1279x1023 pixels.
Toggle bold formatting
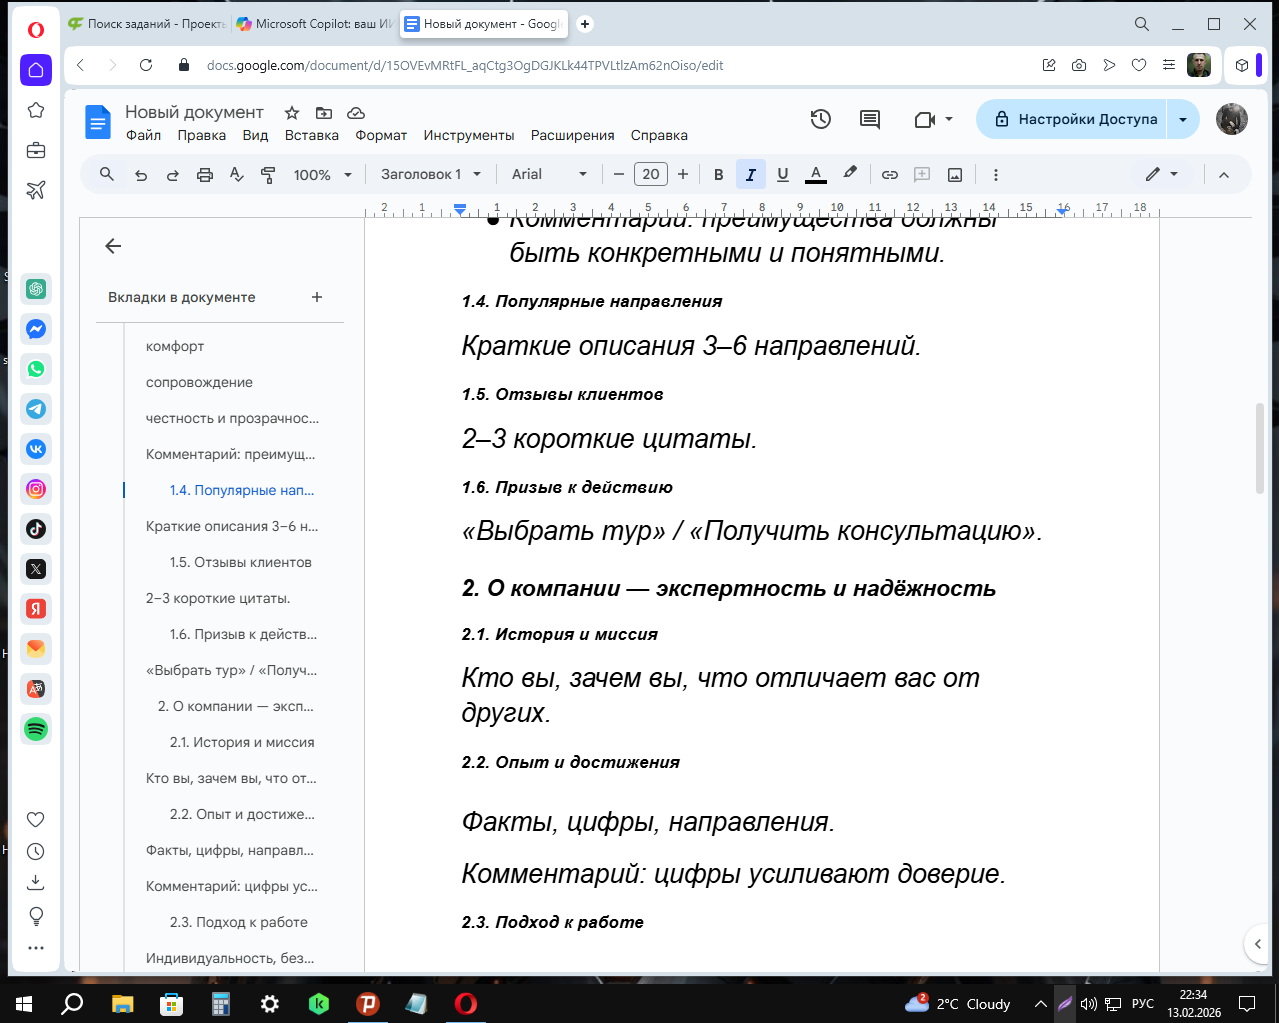click(718, 174)
